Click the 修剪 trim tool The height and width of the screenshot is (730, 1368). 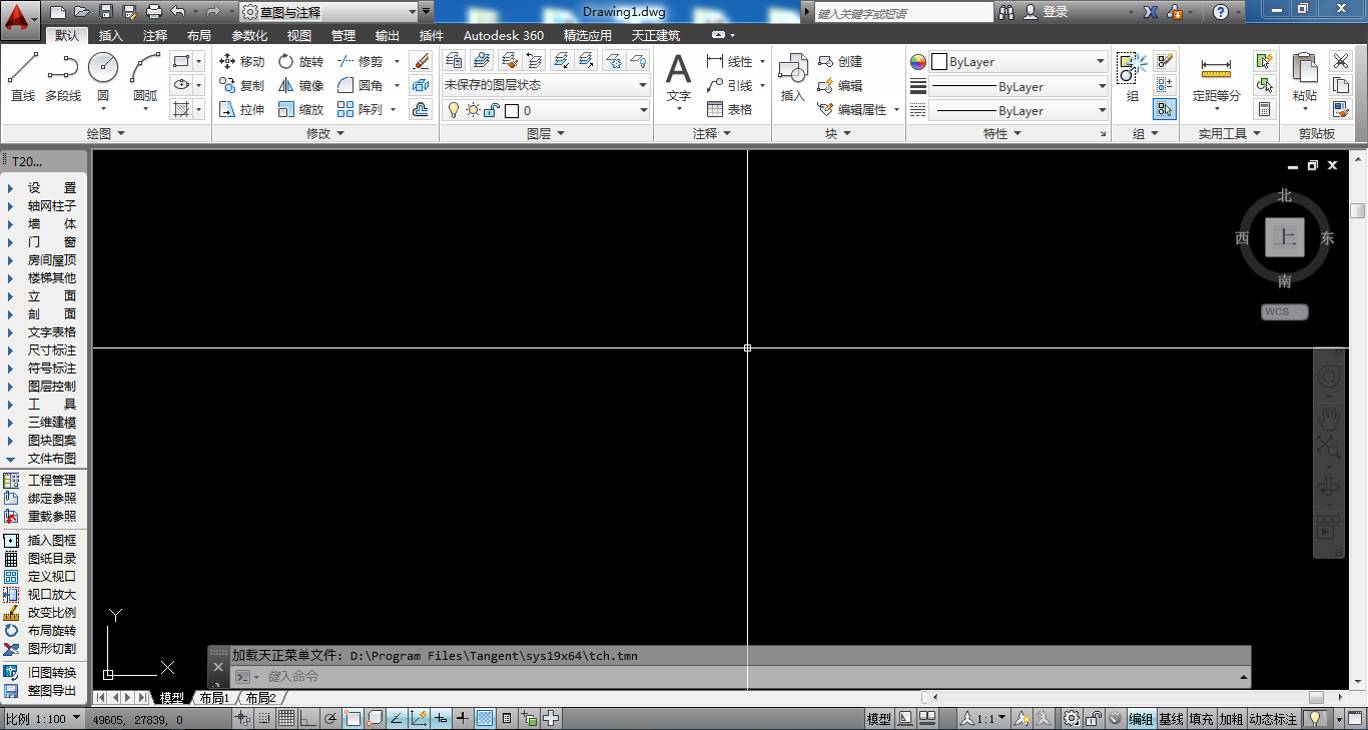[360, 61]
